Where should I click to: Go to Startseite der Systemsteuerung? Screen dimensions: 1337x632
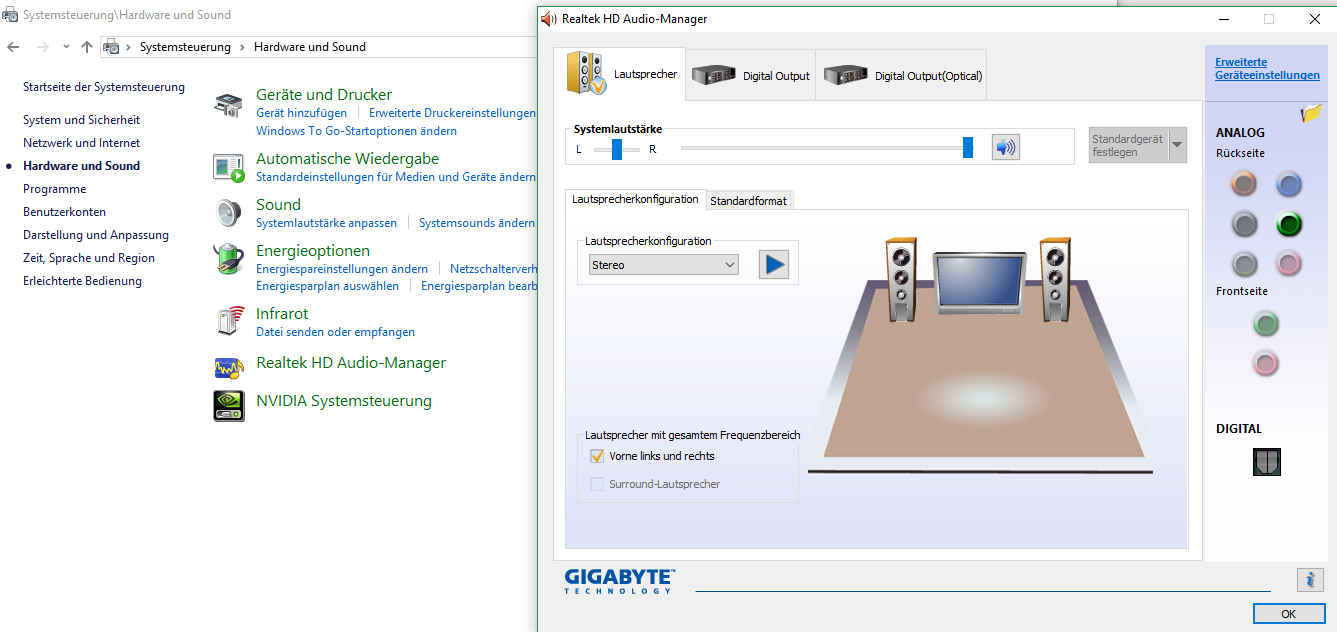tap(104, 87)
